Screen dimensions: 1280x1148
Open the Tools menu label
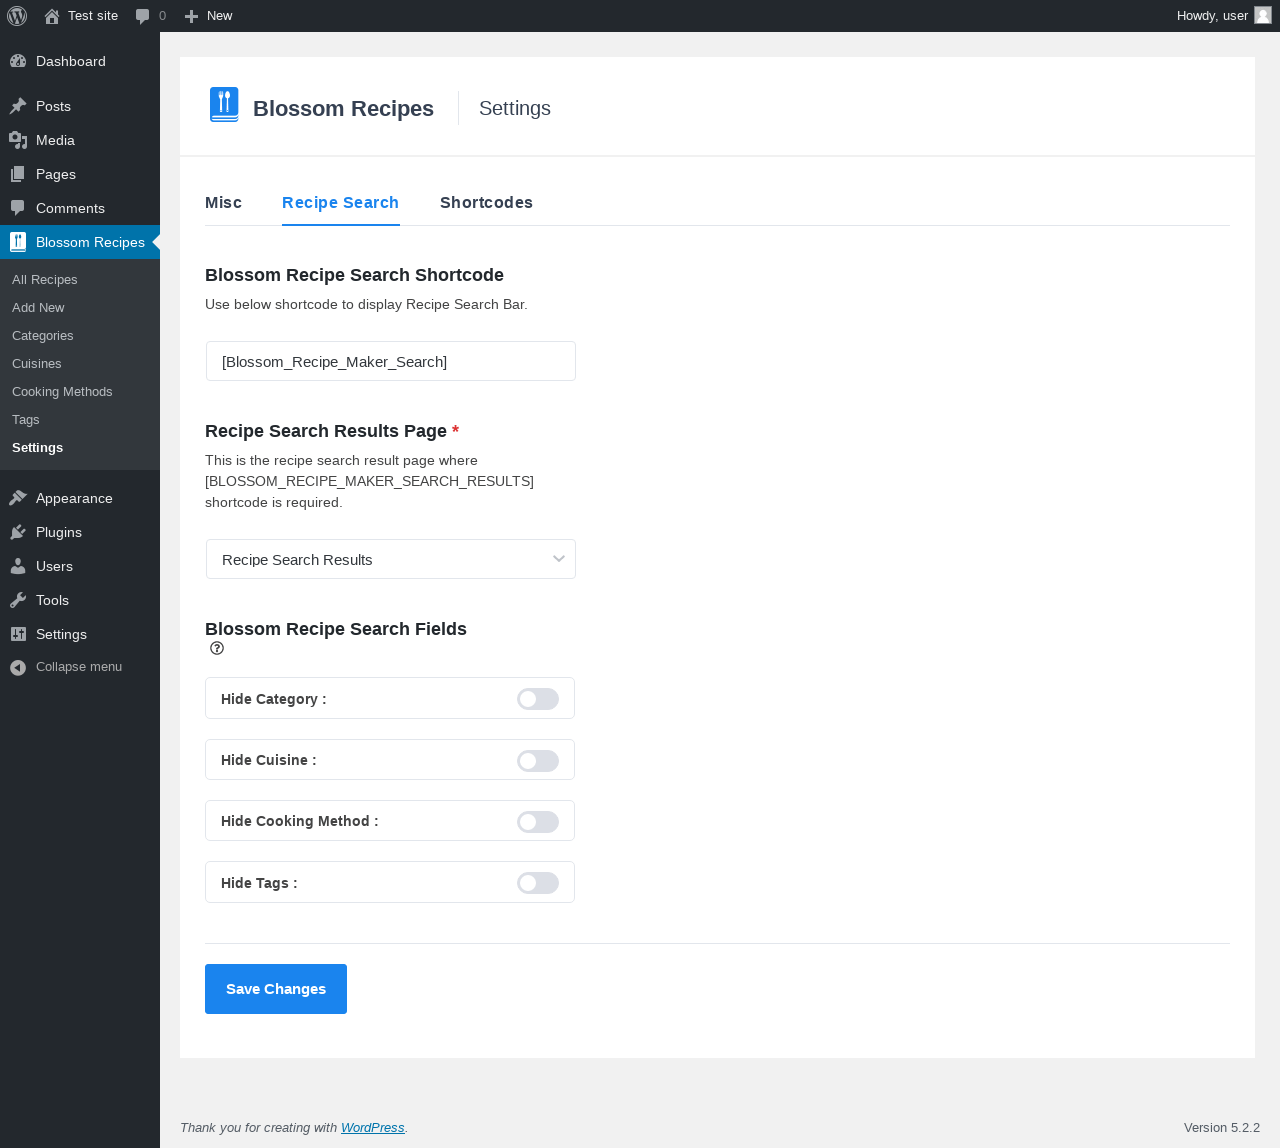[x=52, y=600]
